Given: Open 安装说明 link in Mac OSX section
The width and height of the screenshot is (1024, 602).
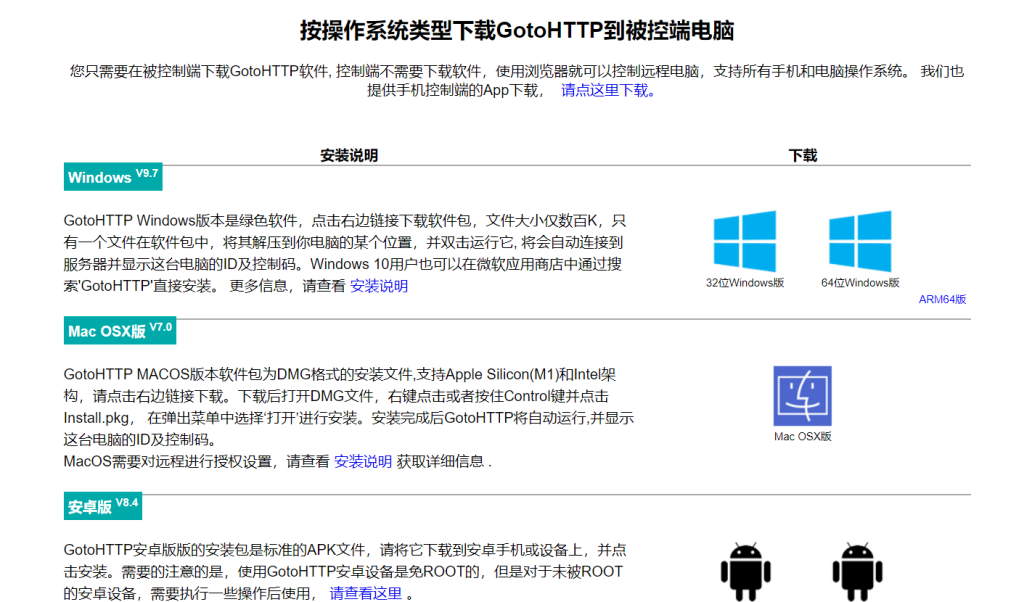Looking at the screenshot, I should (x=363, y=462).
